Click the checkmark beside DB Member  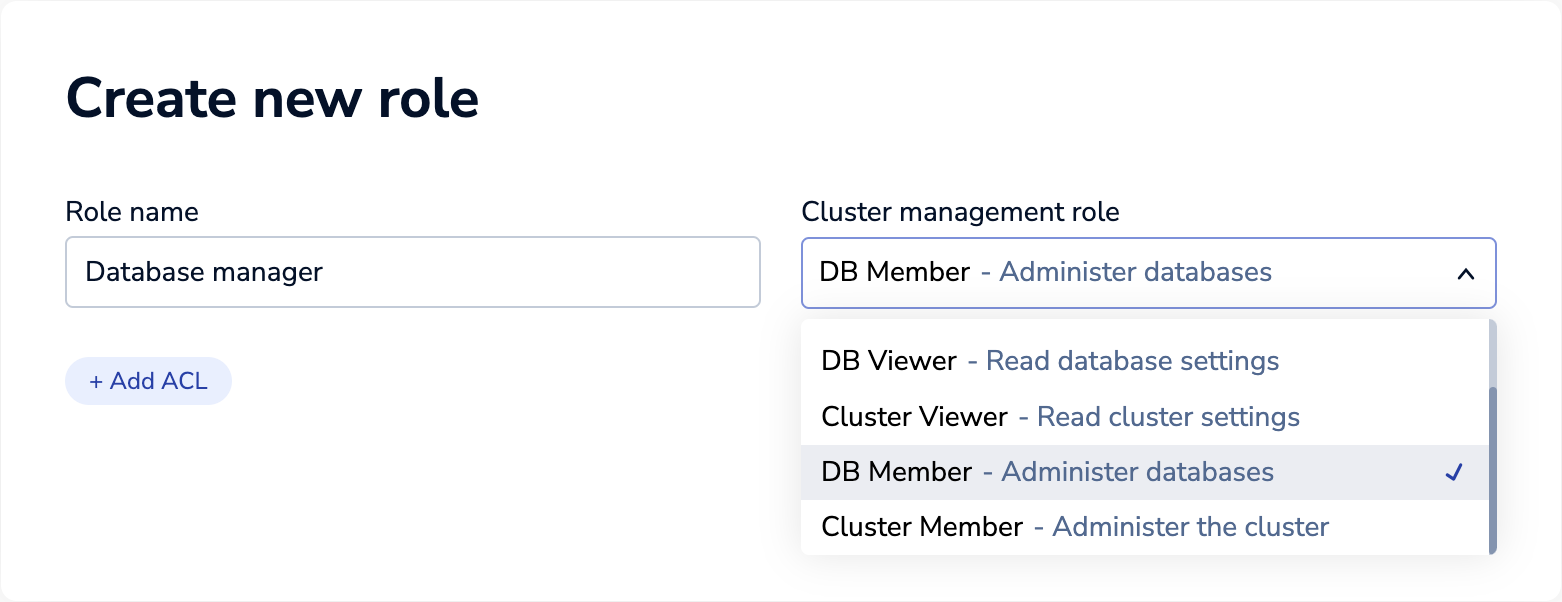(1454, 472)
